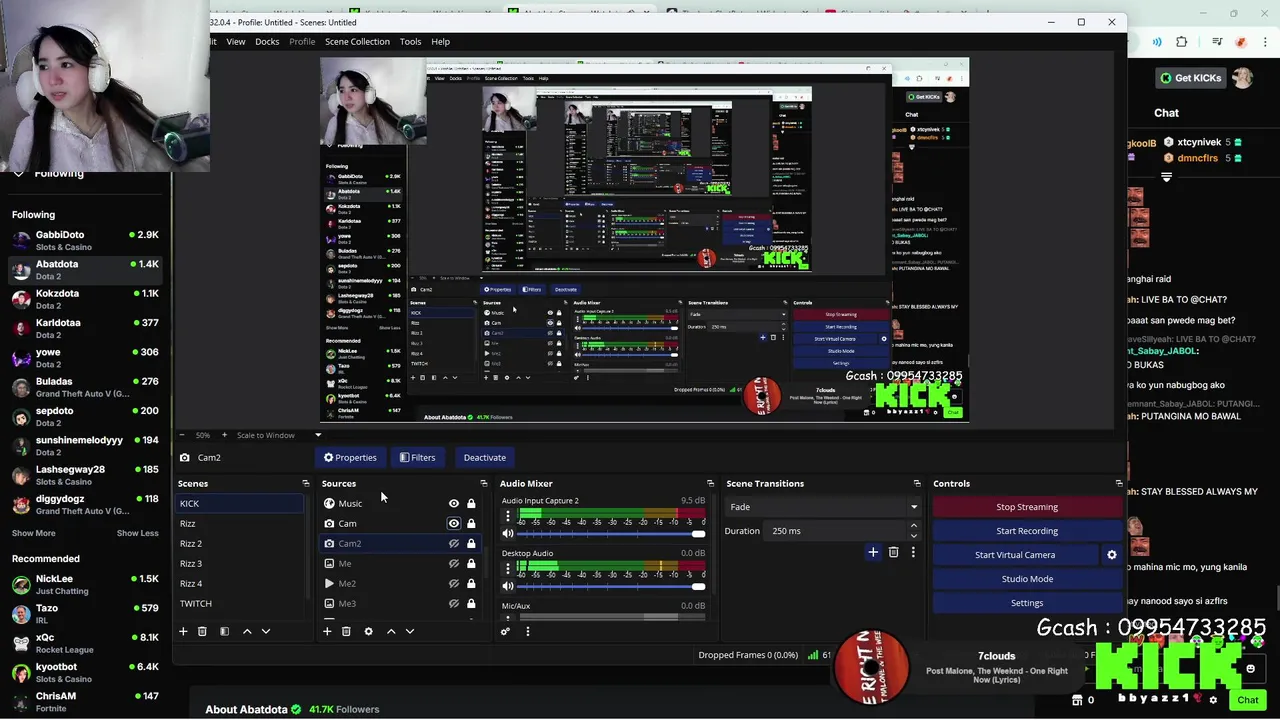Start Virtual Camera button
1280x720 pixels.
point(1015,555)
